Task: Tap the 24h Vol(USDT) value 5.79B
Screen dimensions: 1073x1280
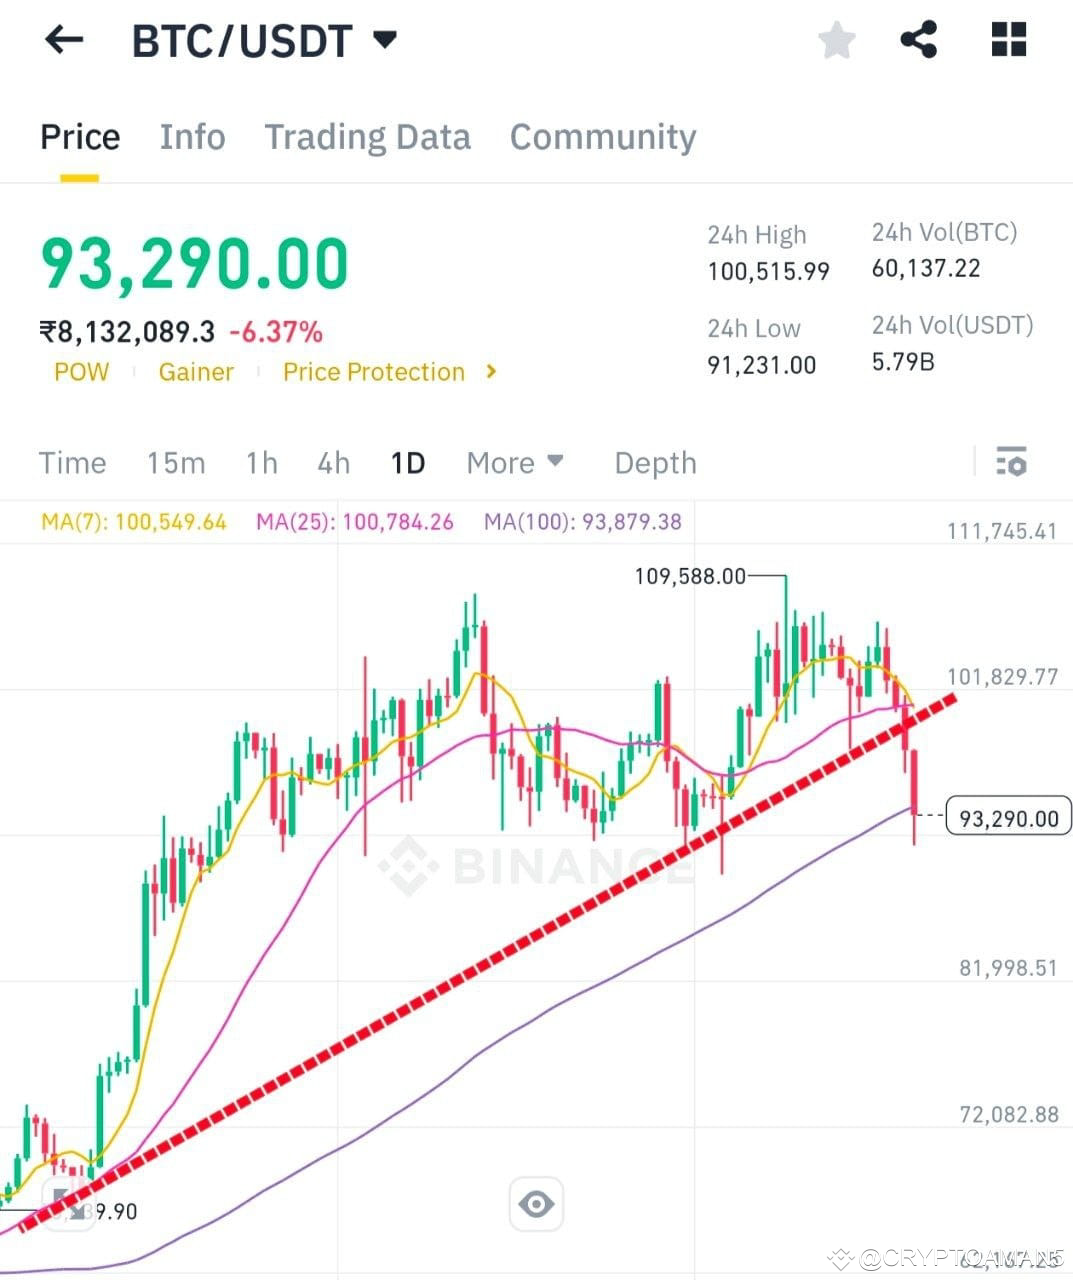Action: click(x=903, y=361)
